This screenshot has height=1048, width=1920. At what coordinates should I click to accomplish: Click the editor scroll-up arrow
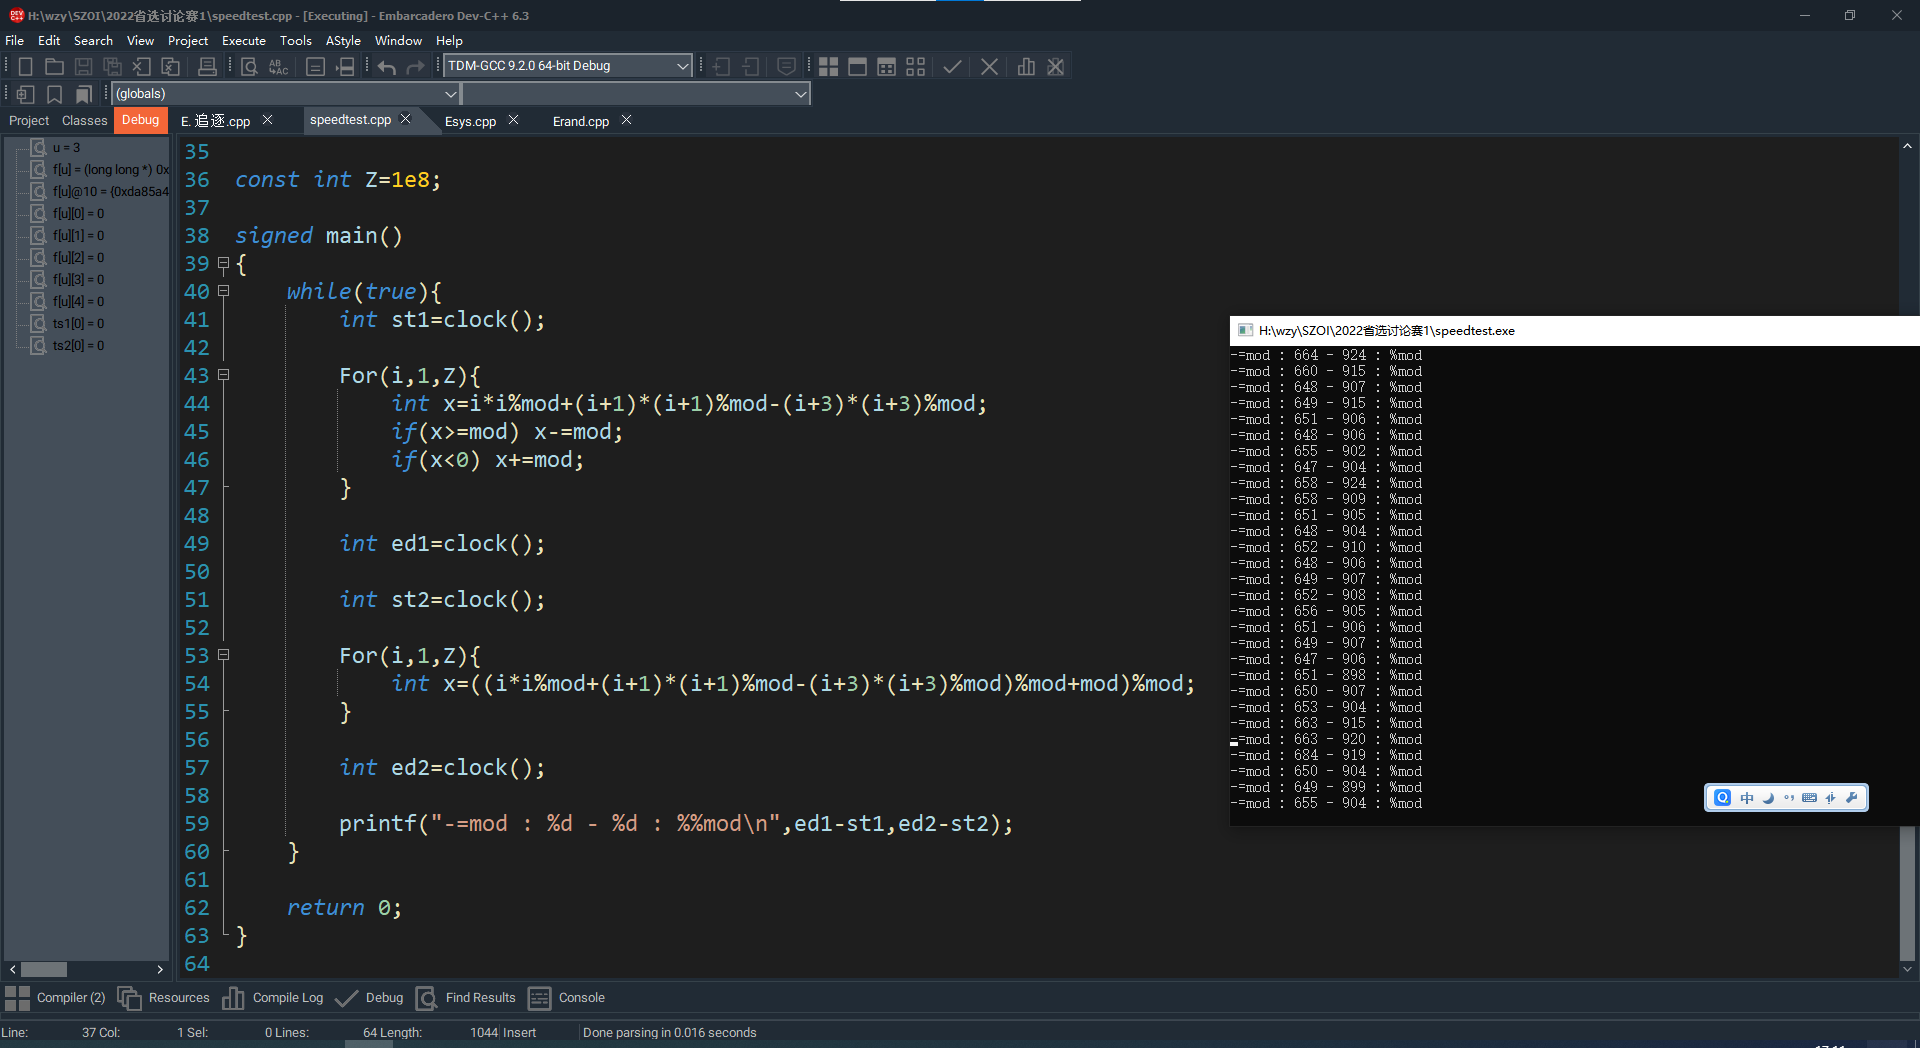click(1907, 146)
